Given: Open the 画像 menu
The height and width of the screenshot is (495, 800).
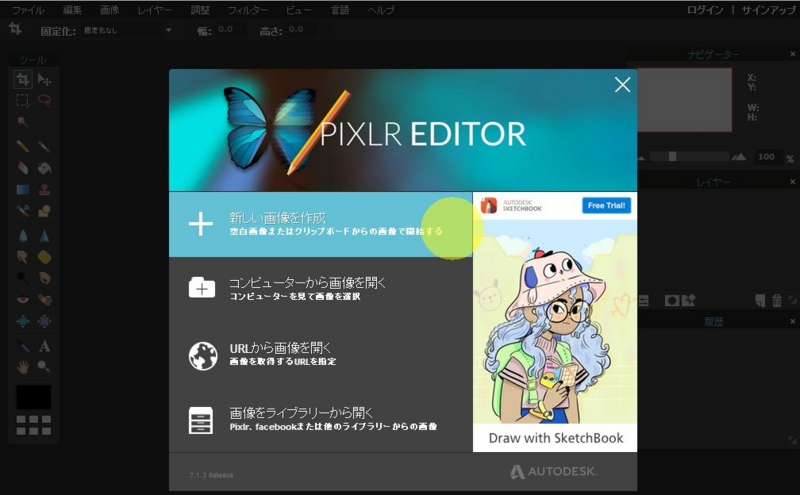Looking at the screenshot, I should [110, 10].
